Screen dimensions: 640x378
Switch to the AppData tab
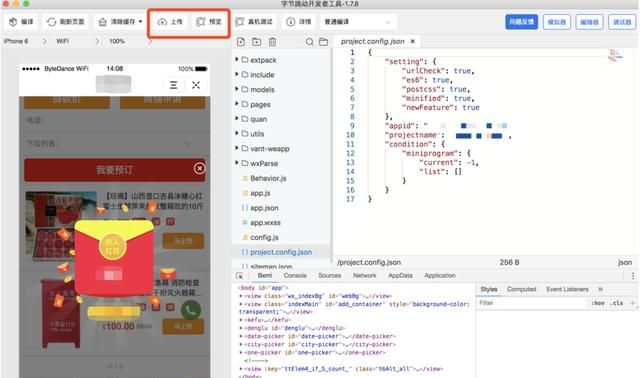pyautogui.click(x=400, y=276)
